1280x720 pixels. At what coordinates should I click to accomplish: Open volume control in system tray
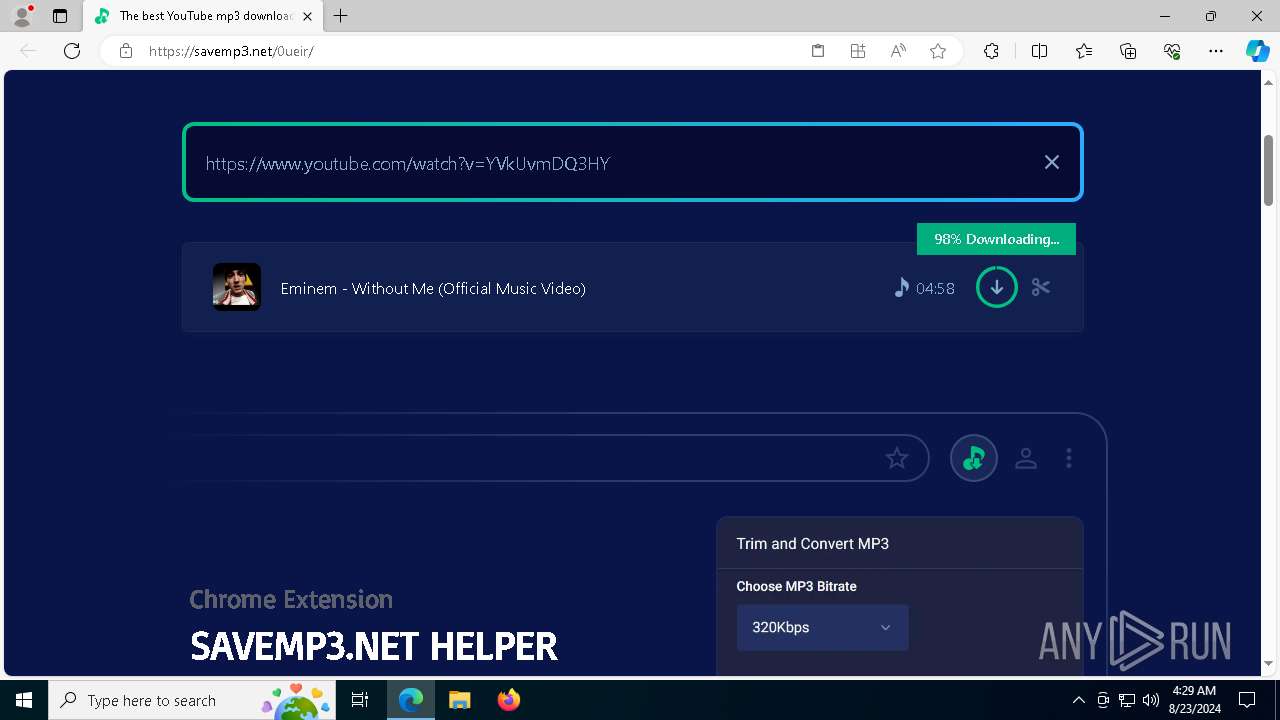(x=1151, y=700)
